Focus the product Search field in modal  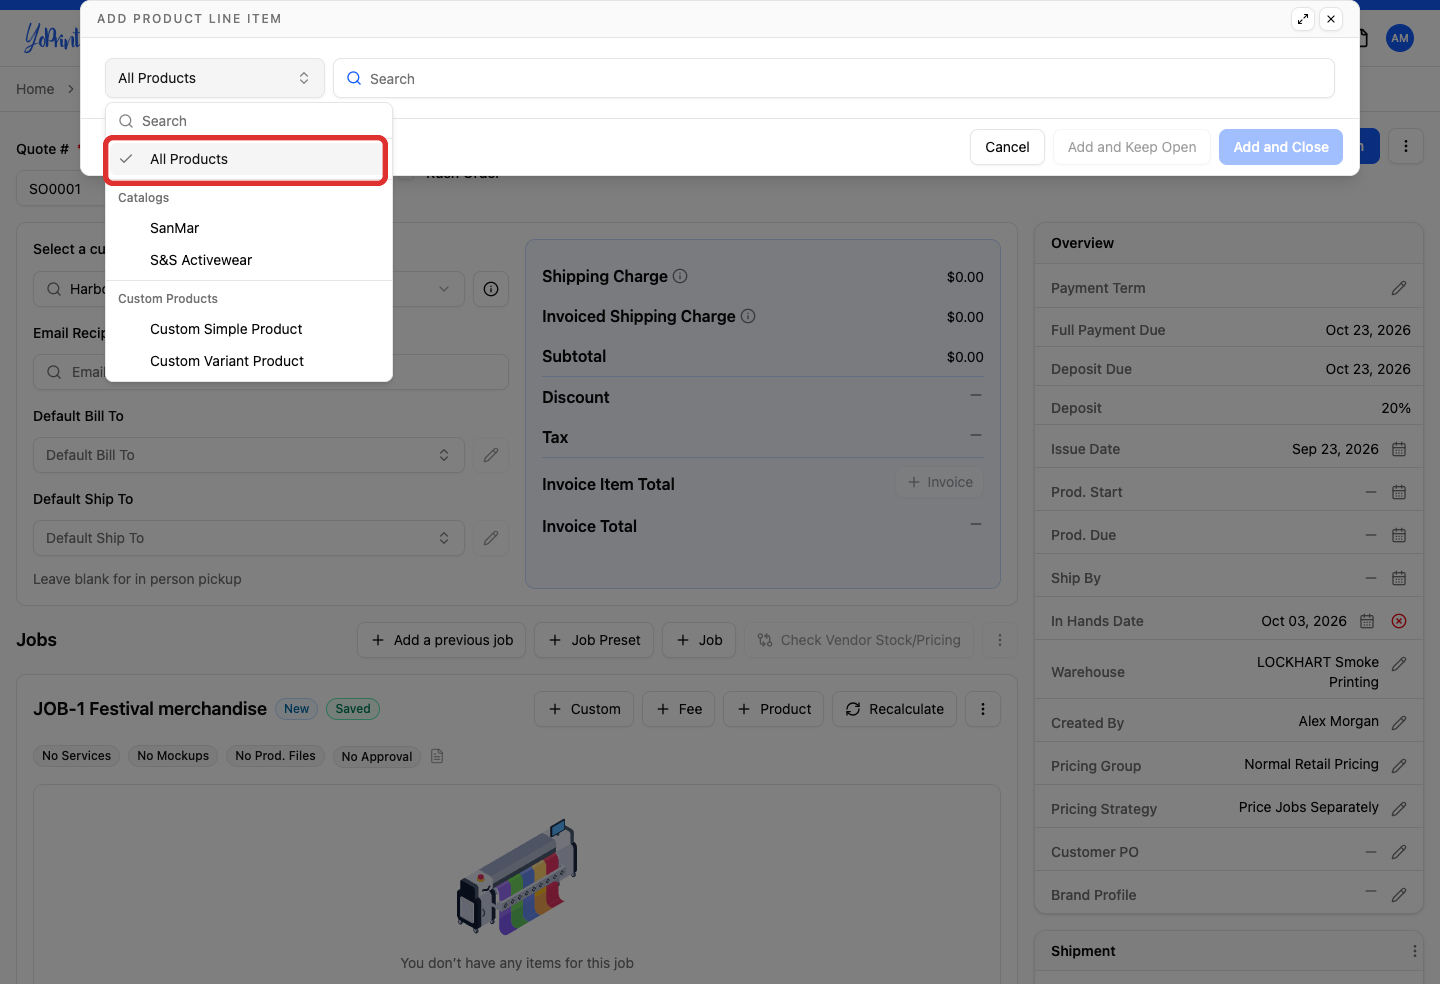[x=834, y=78]
